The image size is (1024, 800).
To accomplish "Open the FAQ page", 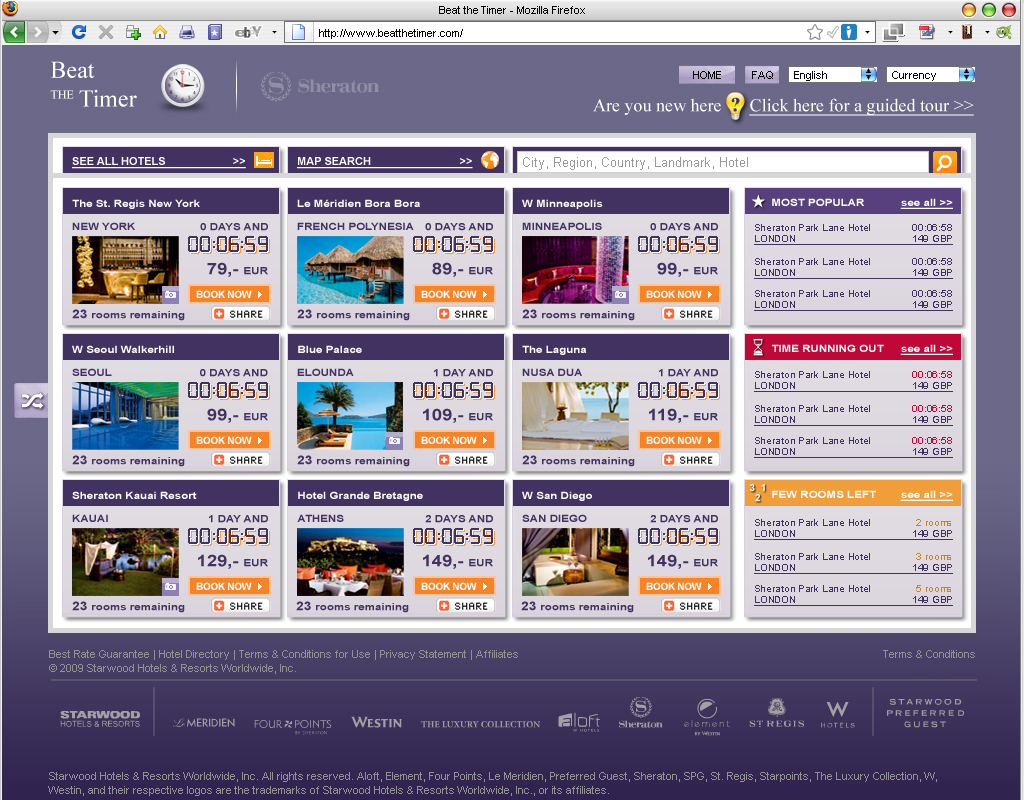I will pos(761,75).
